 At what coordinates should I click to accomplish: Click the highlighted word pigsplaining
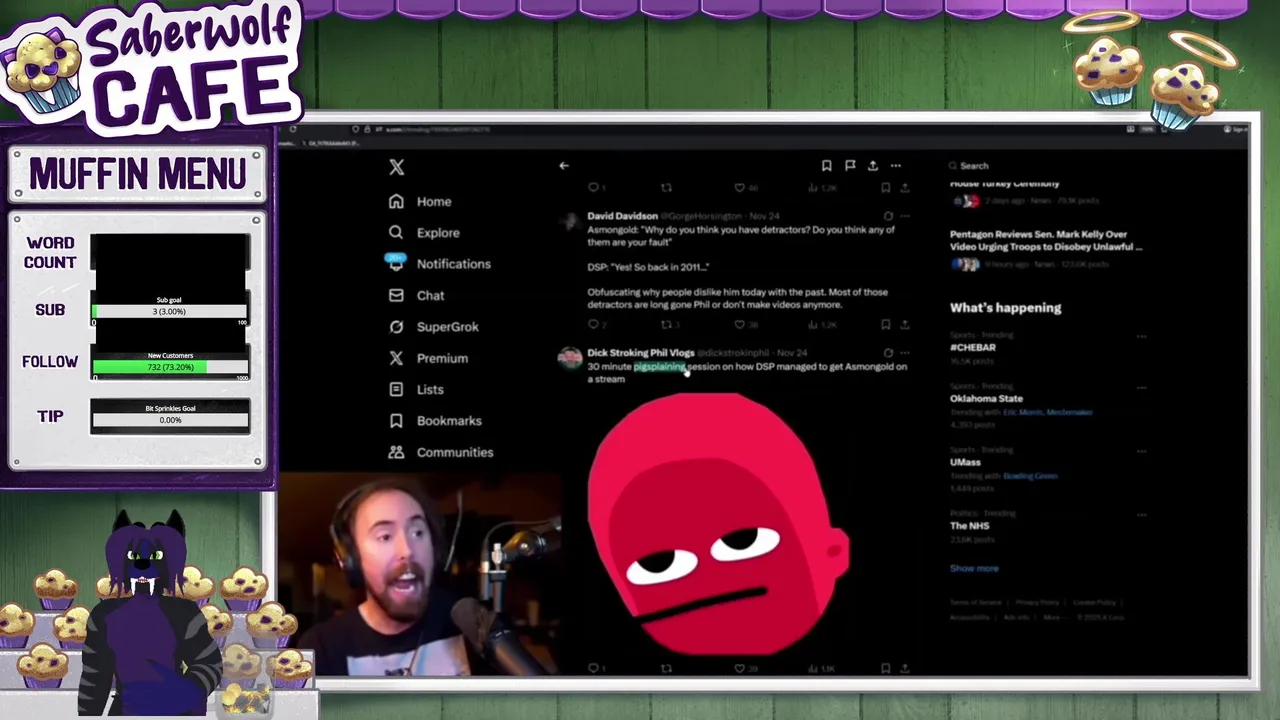(x=660, y=367)
